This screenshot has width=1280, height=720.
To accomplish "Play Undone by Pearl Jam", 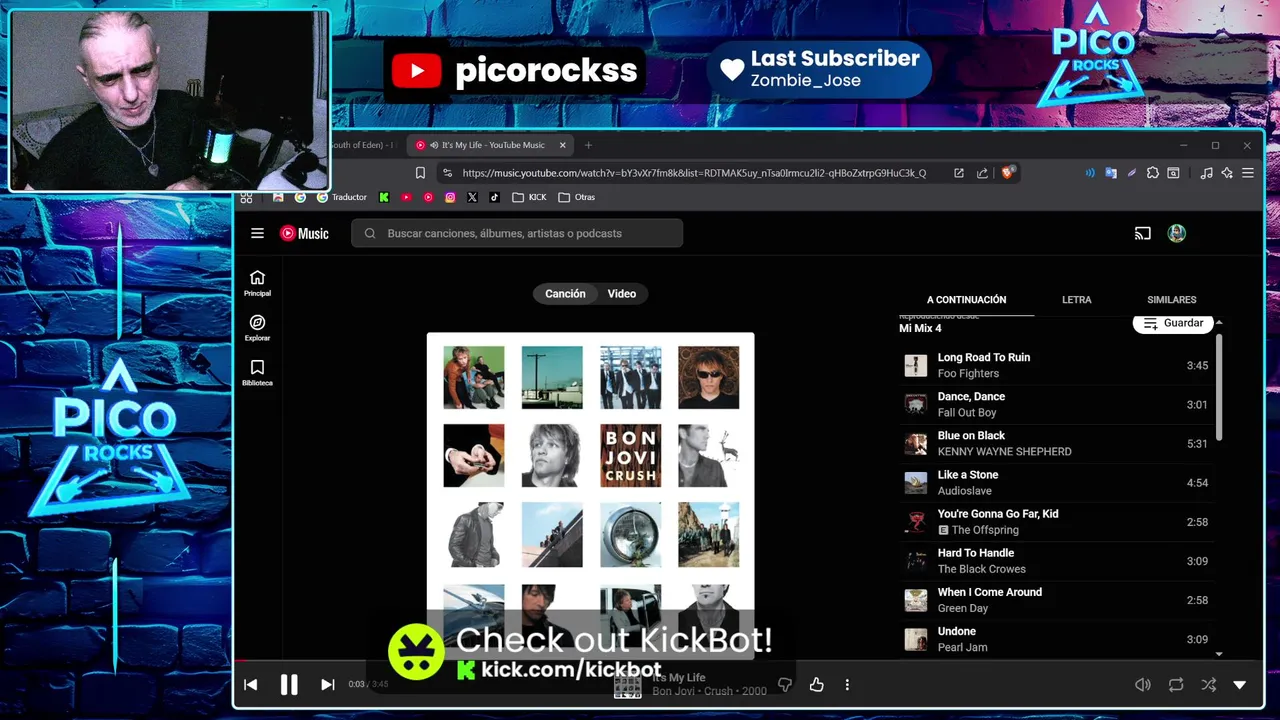I will pos(1057,639).
